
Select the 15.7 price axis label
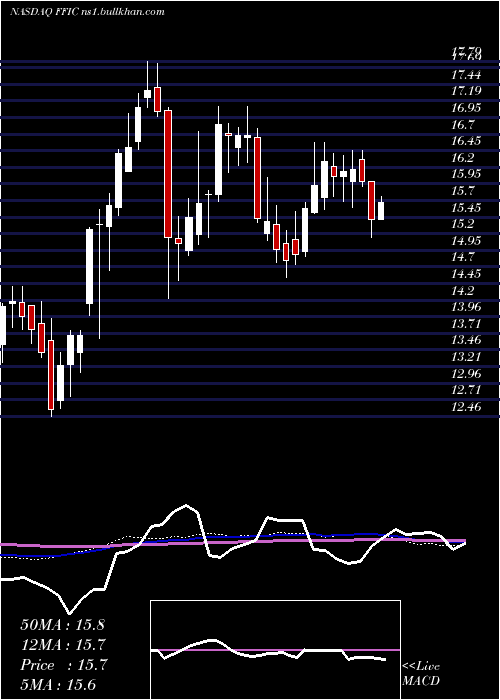tap(463, 191)
